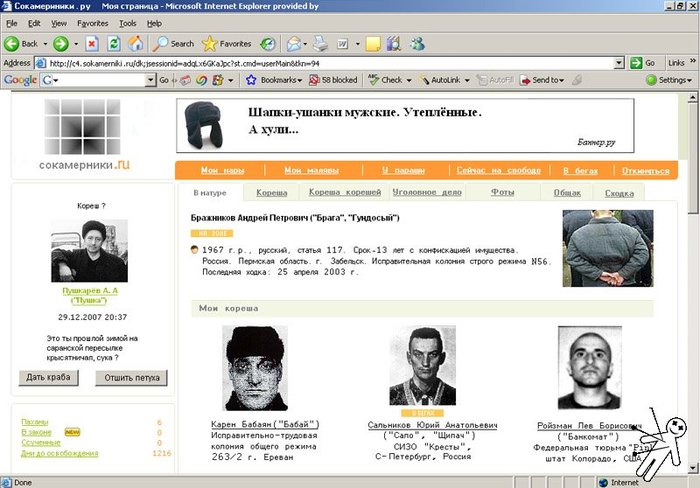The width and height of the screenshot is (700, 488).
Task: Click the Mail envelope icon
Action: [293, 44]
